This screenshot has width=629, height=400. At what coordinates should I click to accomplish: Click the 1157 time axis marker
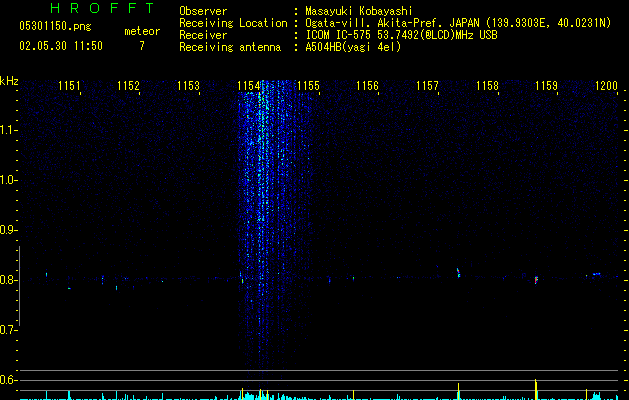coord(427,86)
